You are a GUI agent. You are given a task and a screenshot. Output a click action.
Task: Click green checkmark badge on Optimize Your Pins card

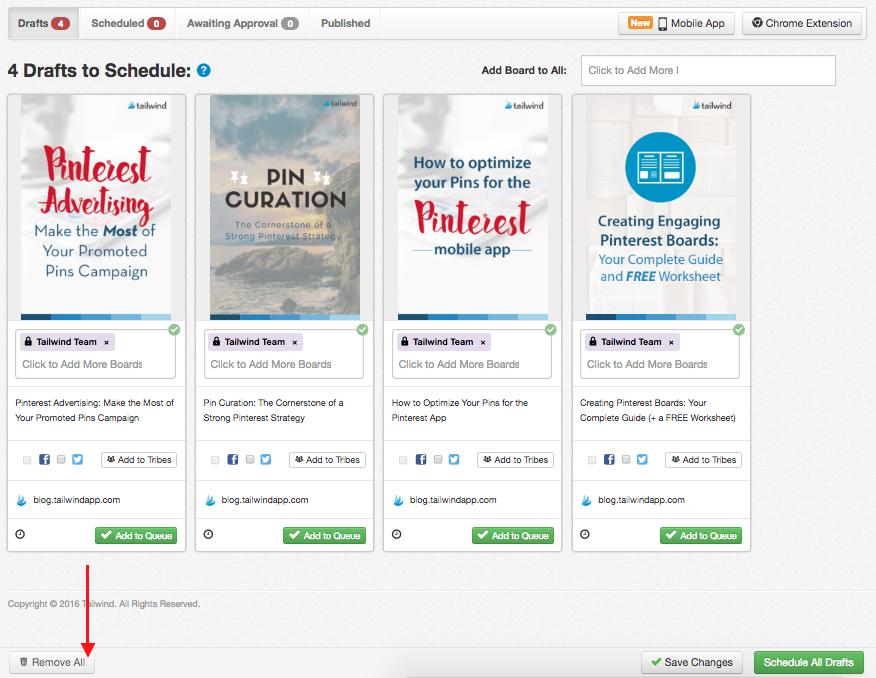coord(551,330)
